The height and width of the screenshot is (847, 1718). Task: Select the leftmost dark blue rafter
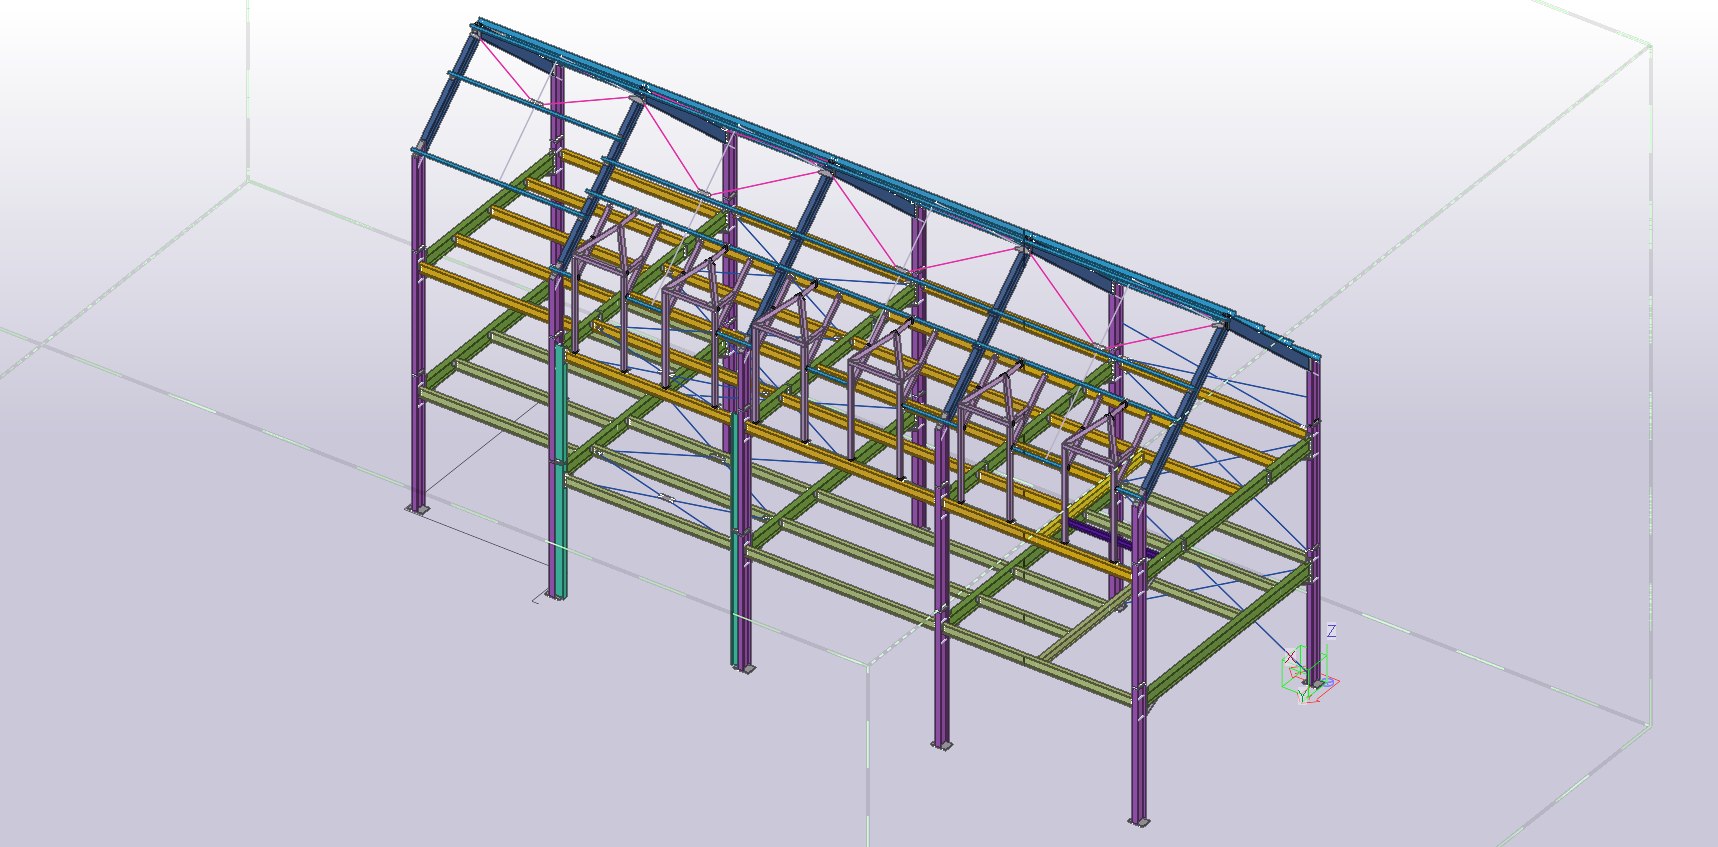(x=446, y=92)
